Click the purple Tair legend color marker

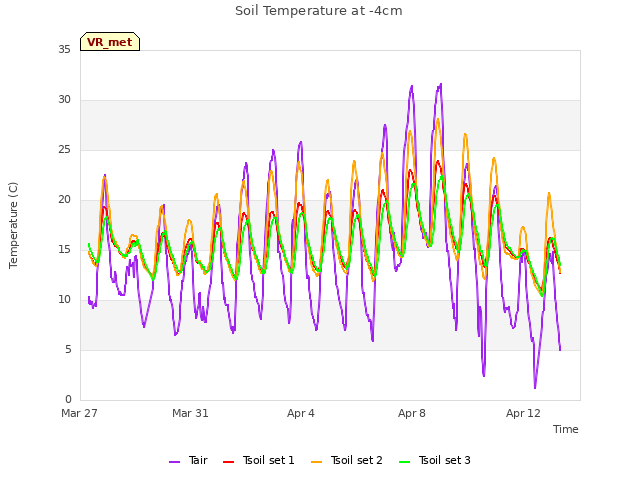tap(174, 462)
